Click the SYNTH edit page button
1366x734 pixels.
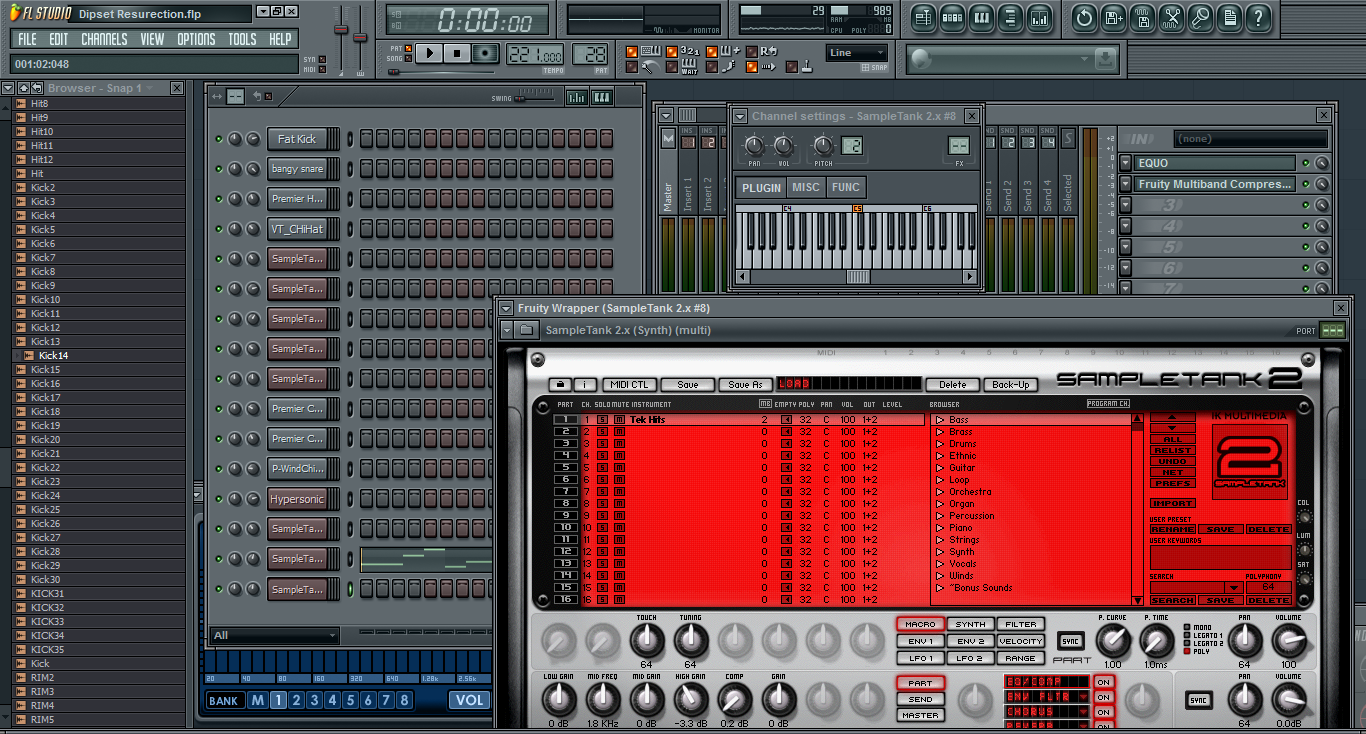tap(970, 624)
